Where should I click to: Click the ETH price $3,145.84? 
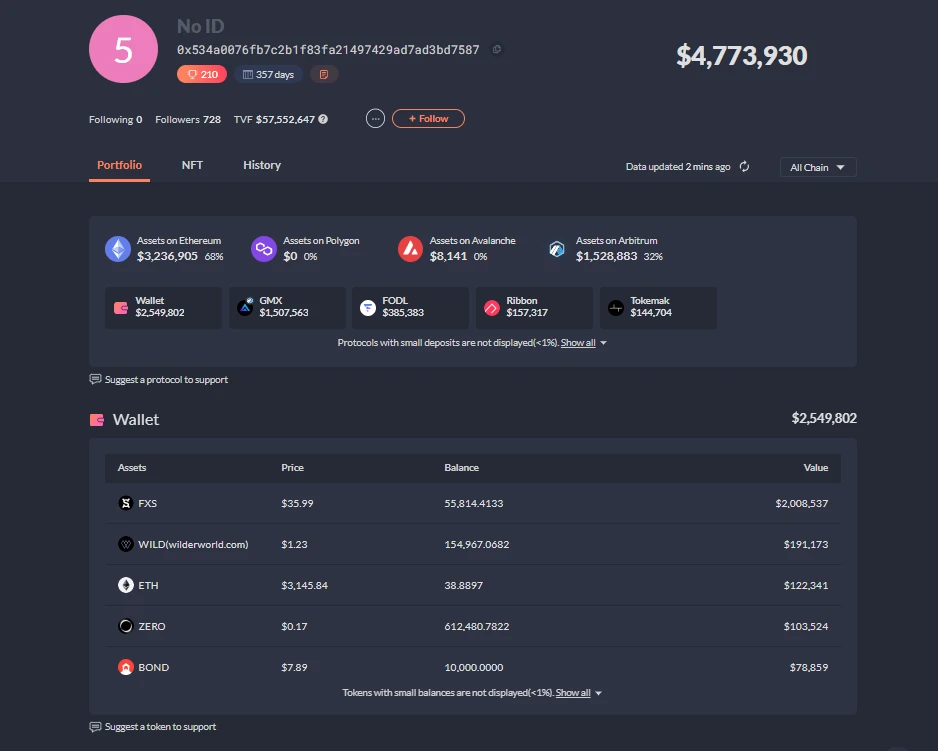coord(304,585)
